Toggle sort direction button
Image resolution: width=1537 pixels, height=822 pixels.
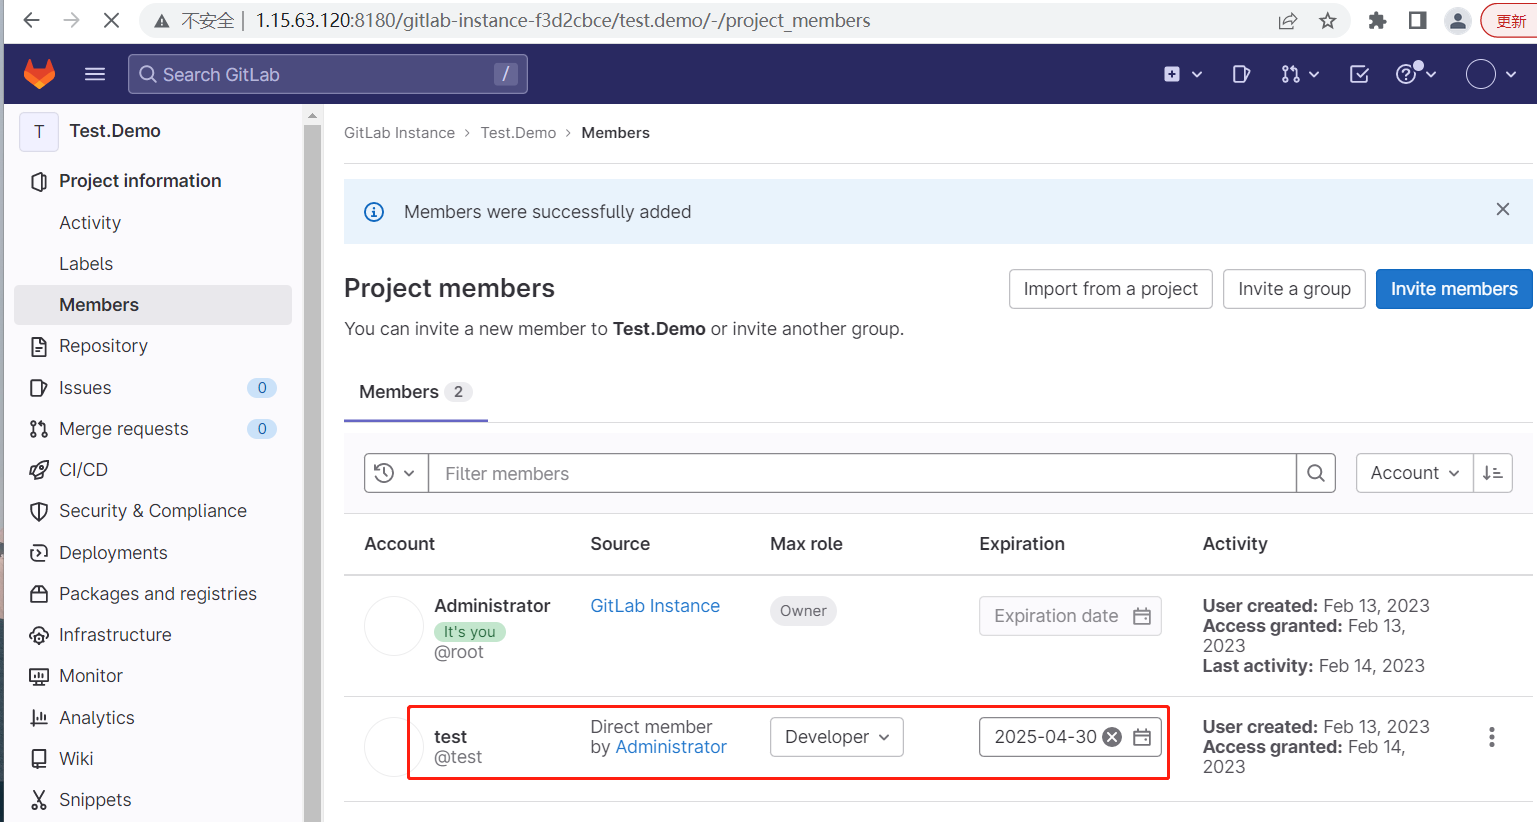1493,473
